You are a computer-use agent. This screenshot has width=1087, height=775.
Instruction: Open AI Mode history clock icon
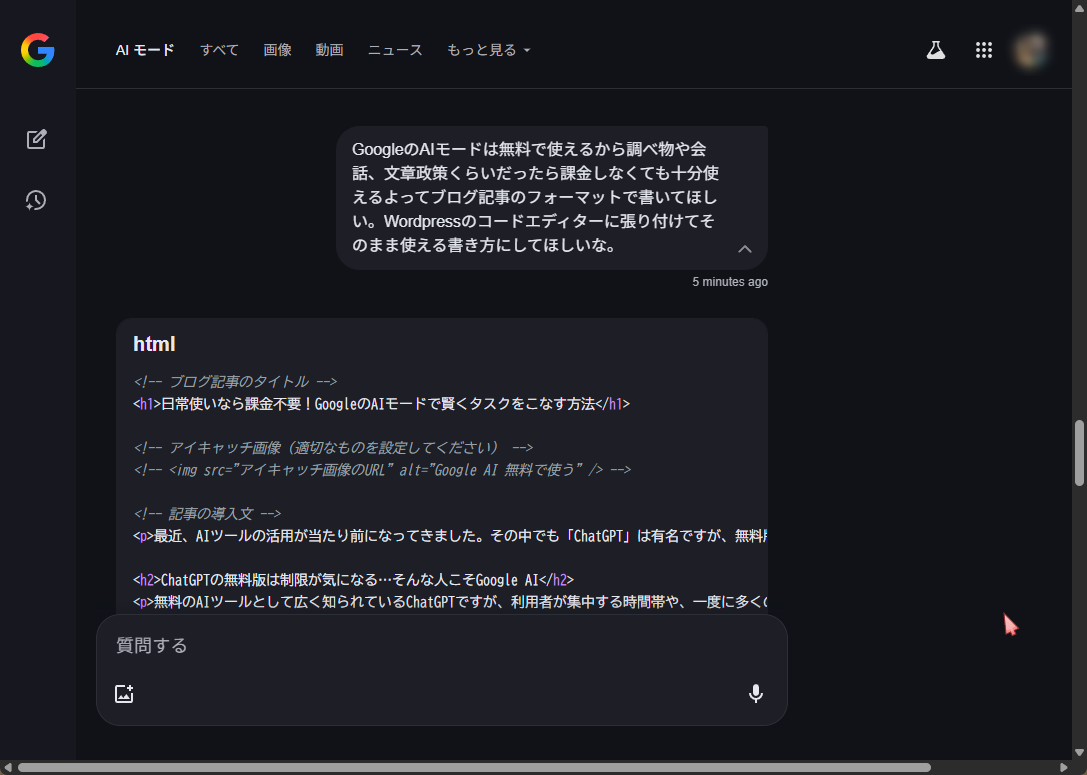pyautogui.click(x=36, y=200)
